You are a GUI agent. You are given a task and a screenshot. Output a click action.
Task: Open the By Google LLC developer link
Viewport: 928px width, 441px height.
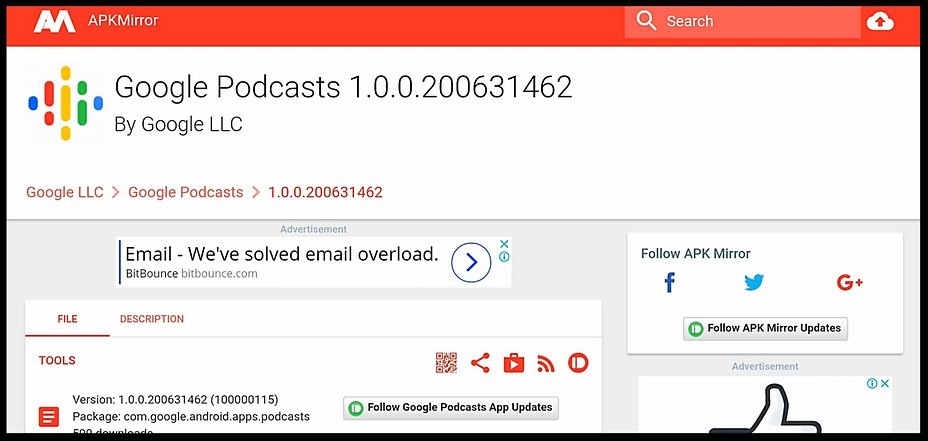coord(178,124)
